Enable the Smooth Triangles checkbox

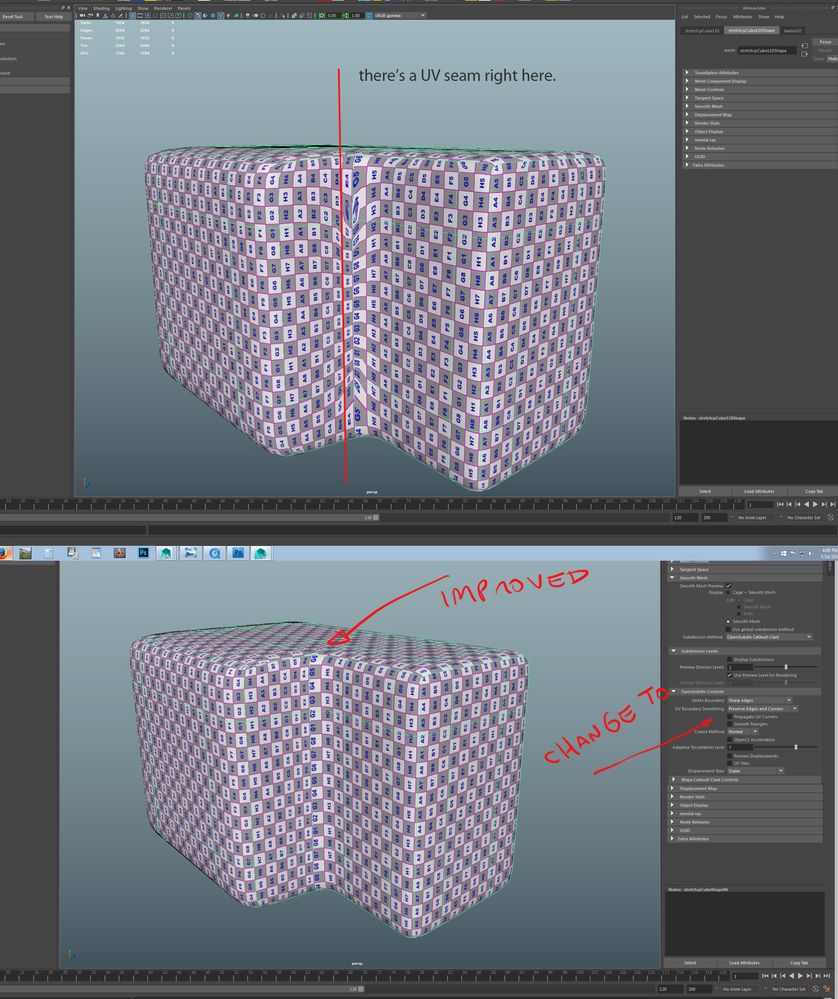click(x=730, y=724)
